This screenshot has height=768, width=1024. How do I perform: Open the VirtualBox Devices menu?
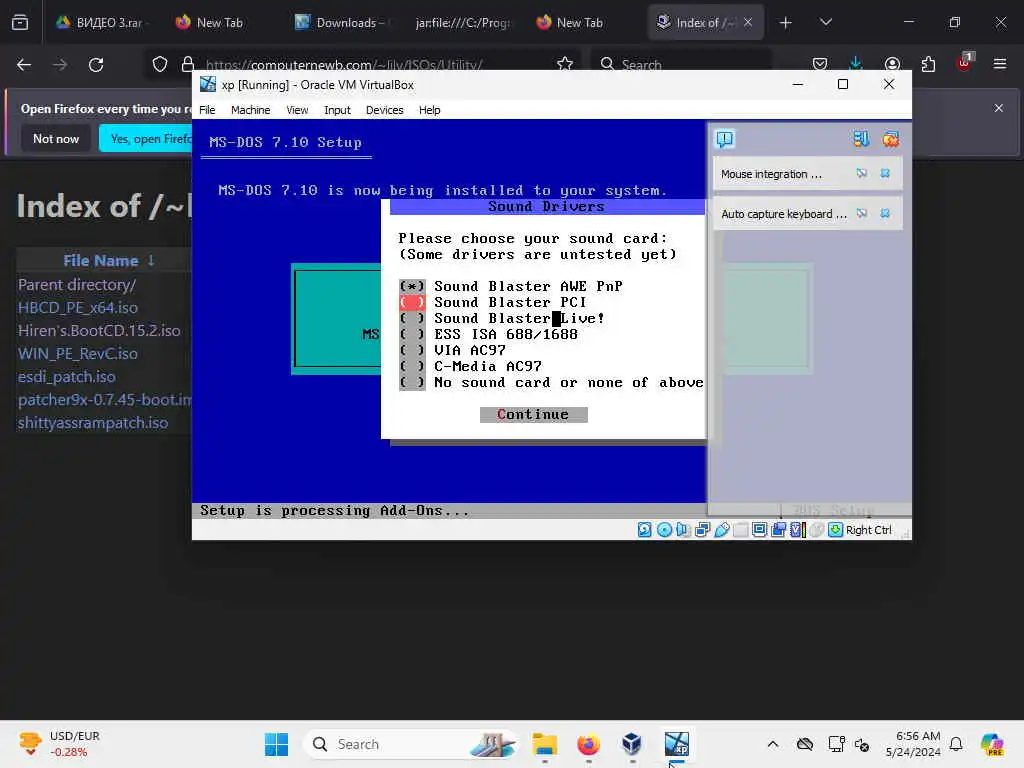click(385, 110)
